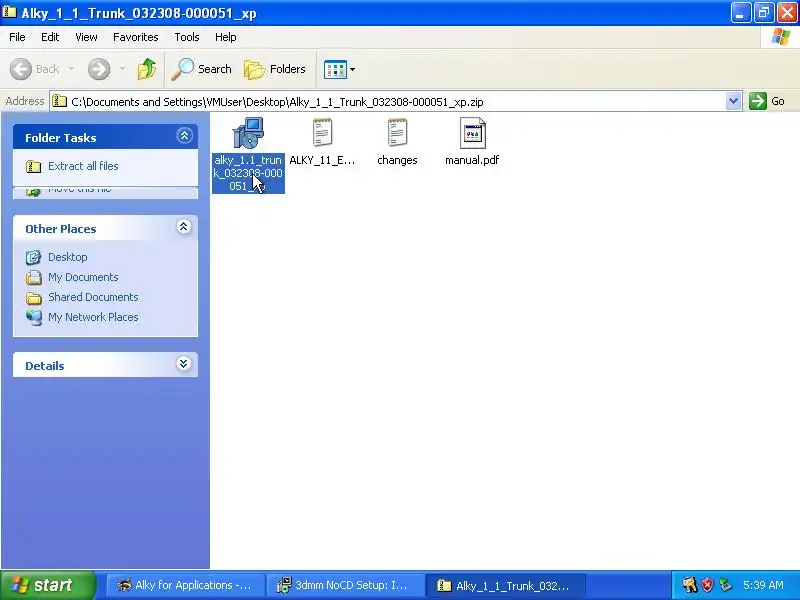The width and height of the screenshot is (800, 600).
Task: Collapse the Other Places panel
Action: pos(184,227)
